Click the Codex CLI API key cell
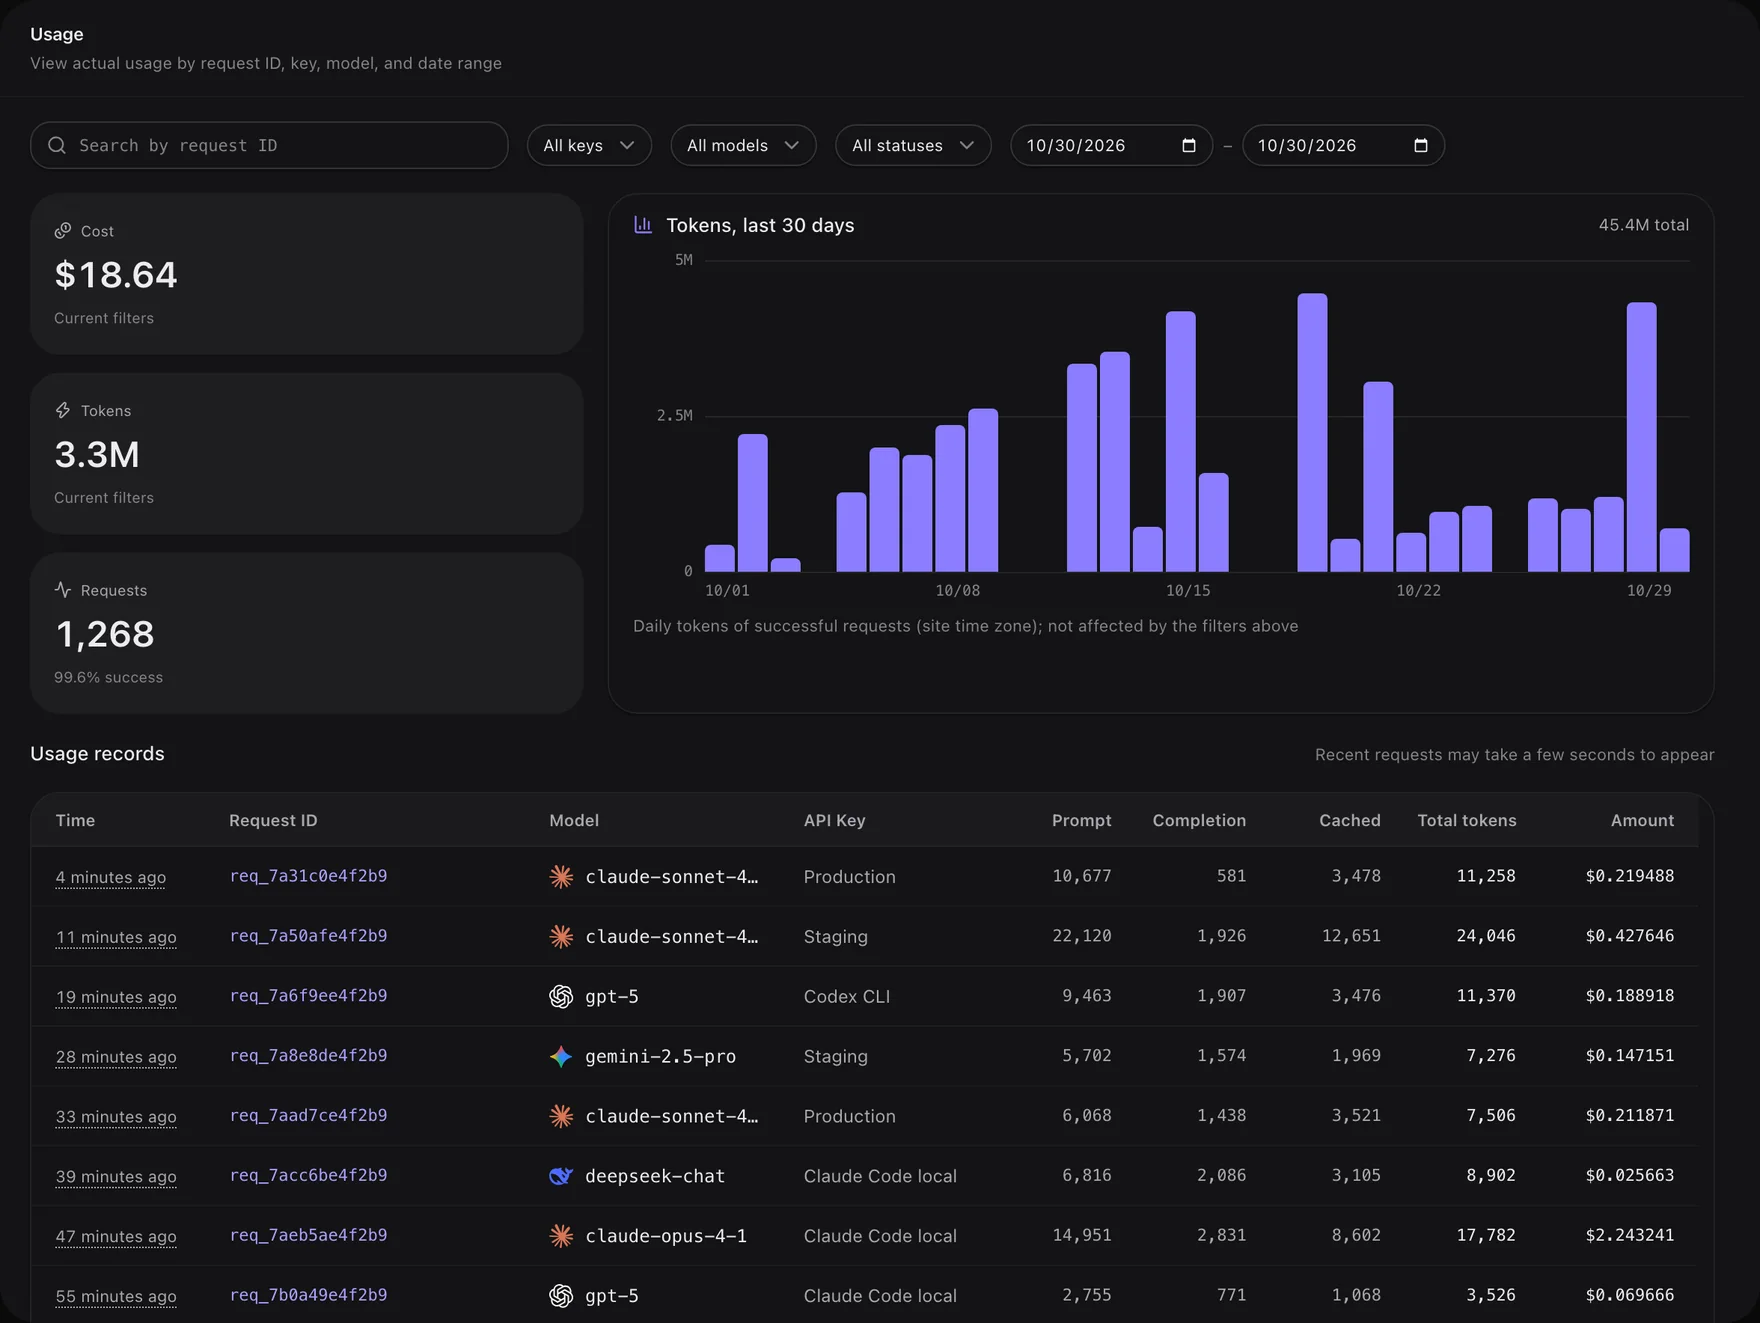The width and height of the screenshot is (1760, 1323). click(847, 996)
